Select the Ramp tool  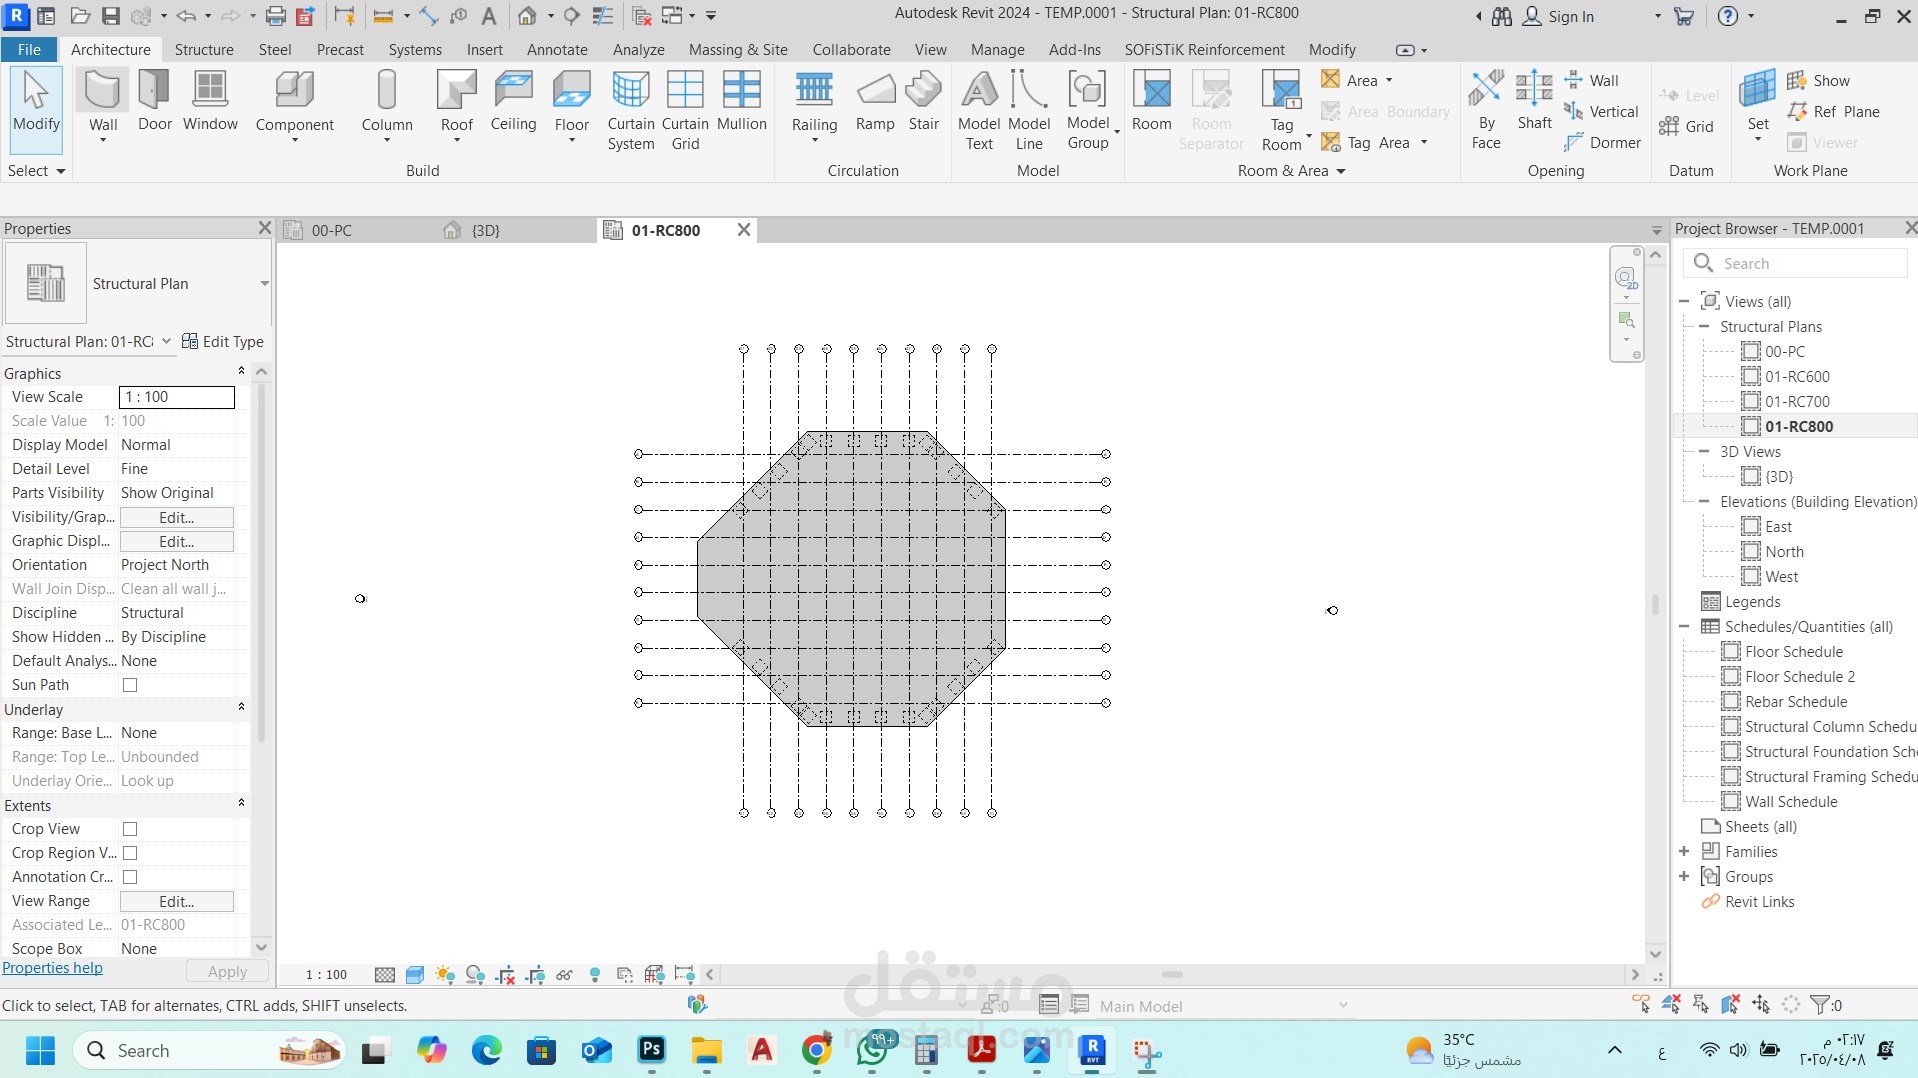tap(875, 102)
